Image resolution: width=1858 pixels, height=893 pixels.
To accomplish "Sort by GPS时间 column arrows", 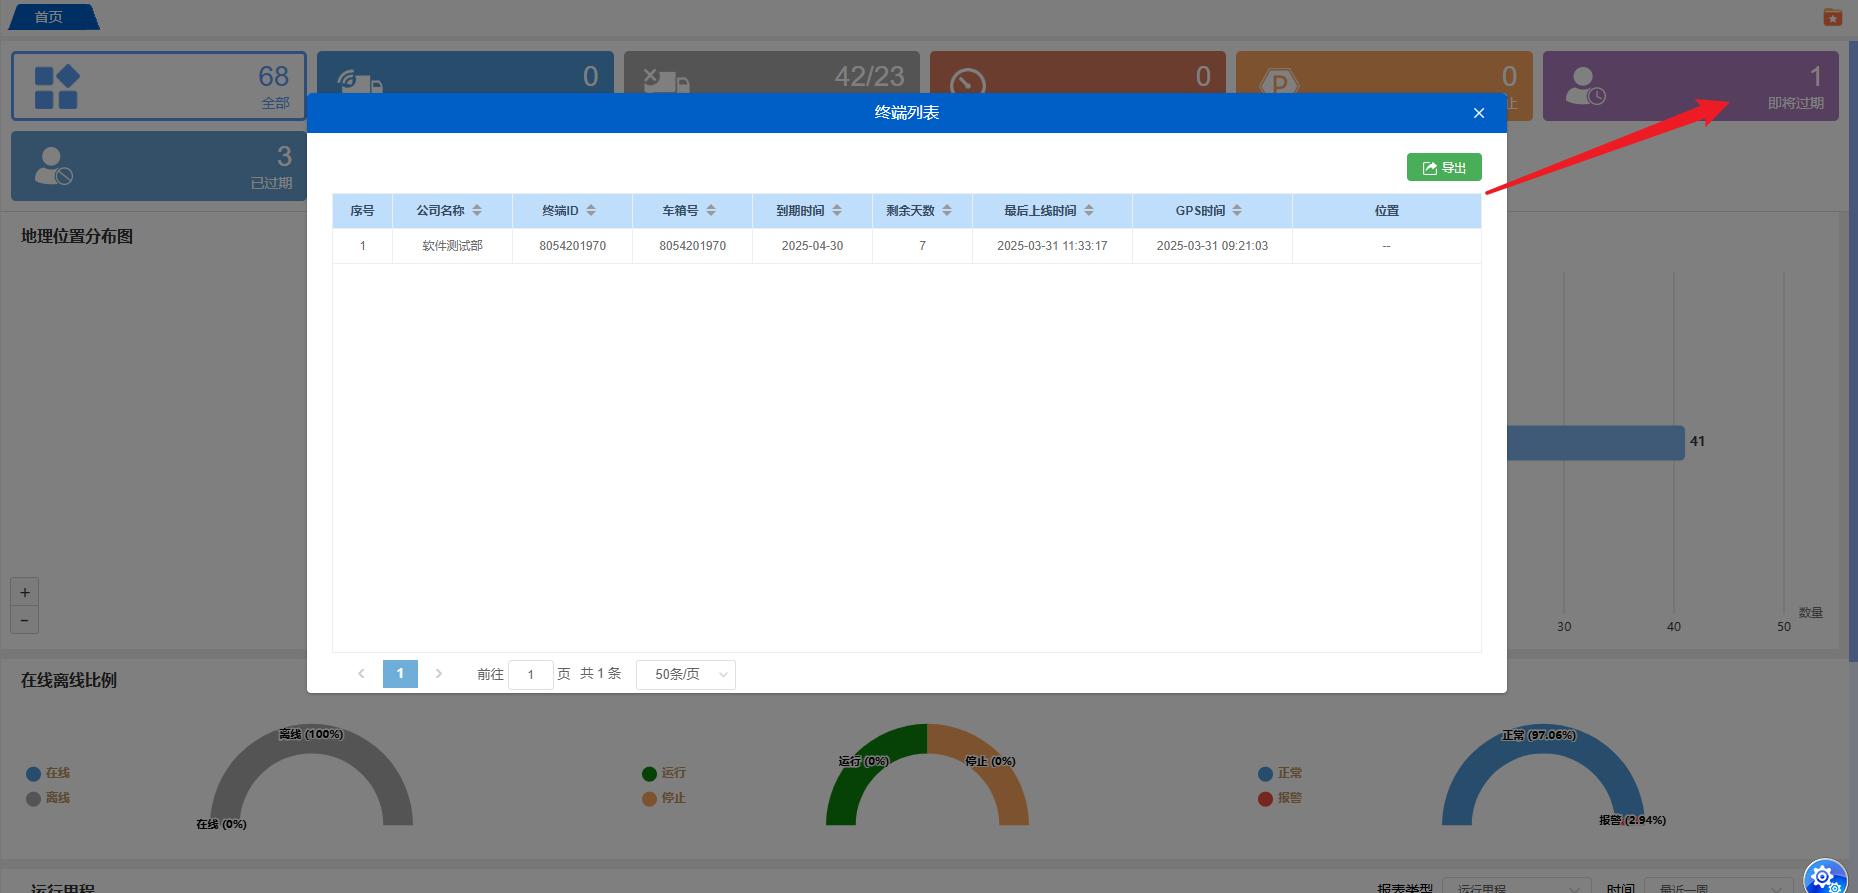I will [x=1237, y=211].
